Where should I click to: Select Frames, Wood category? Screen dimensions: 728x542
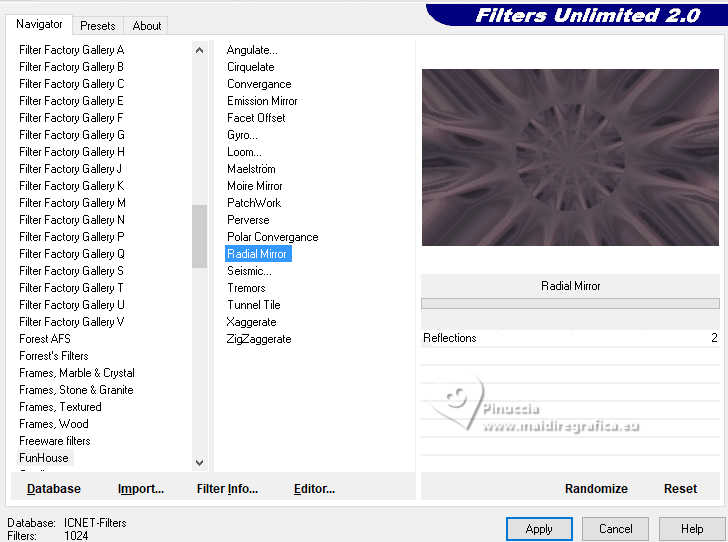(53, 424)
